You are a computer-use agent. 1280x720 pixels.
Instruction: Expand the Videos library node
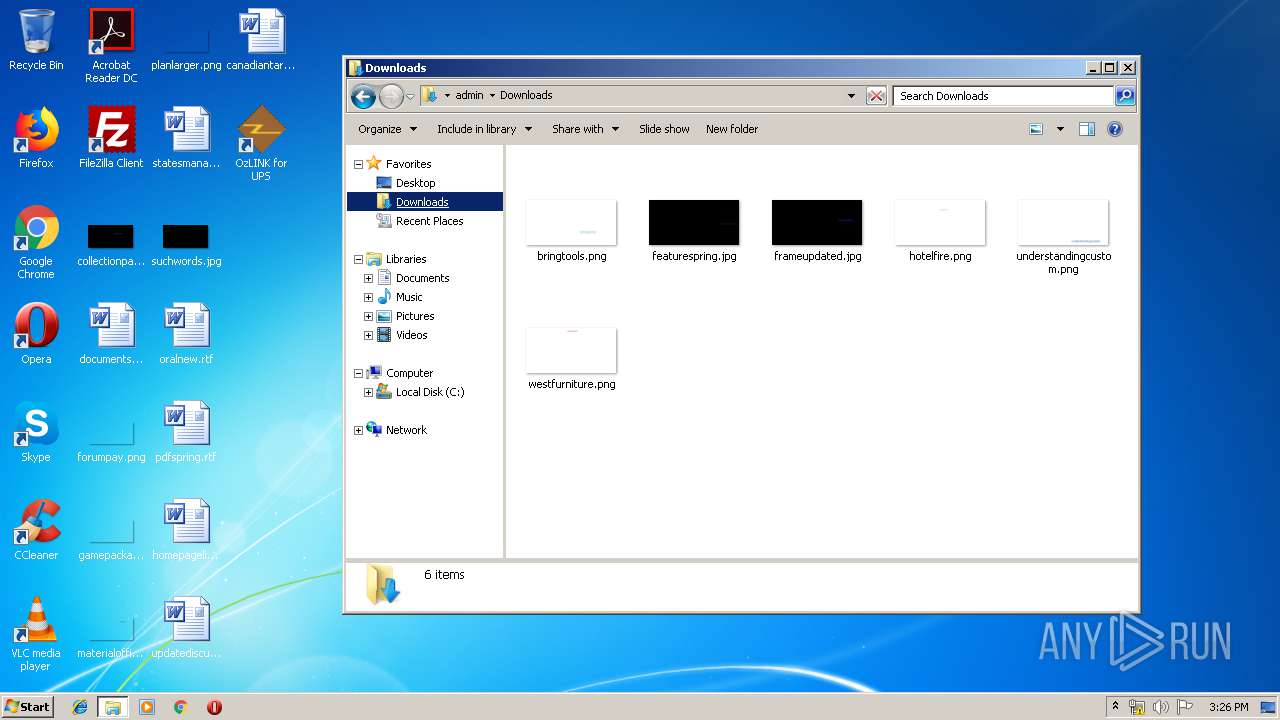368,335
